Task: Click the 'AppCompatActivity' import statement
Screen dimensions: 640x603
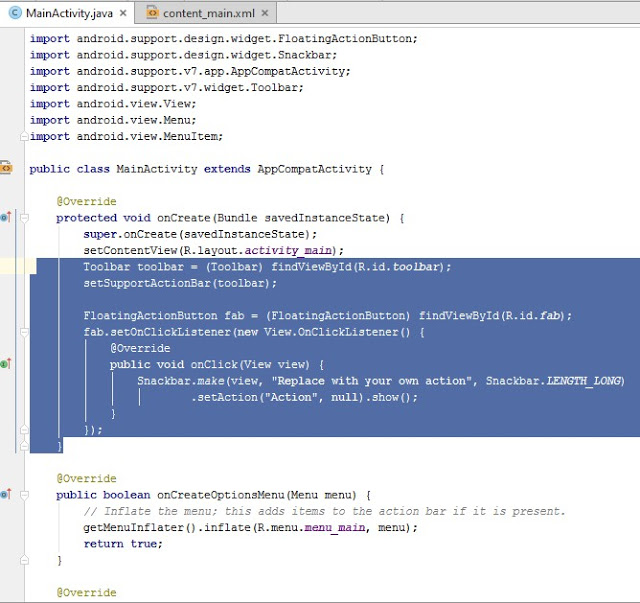Action: [x=190, y=71]
